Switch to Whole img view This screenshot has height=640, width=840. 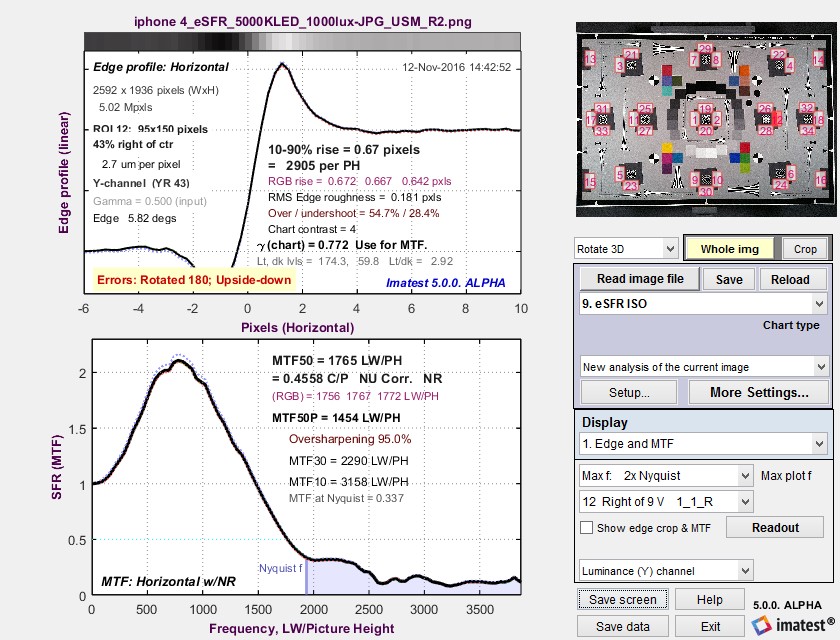coord(729,249)
